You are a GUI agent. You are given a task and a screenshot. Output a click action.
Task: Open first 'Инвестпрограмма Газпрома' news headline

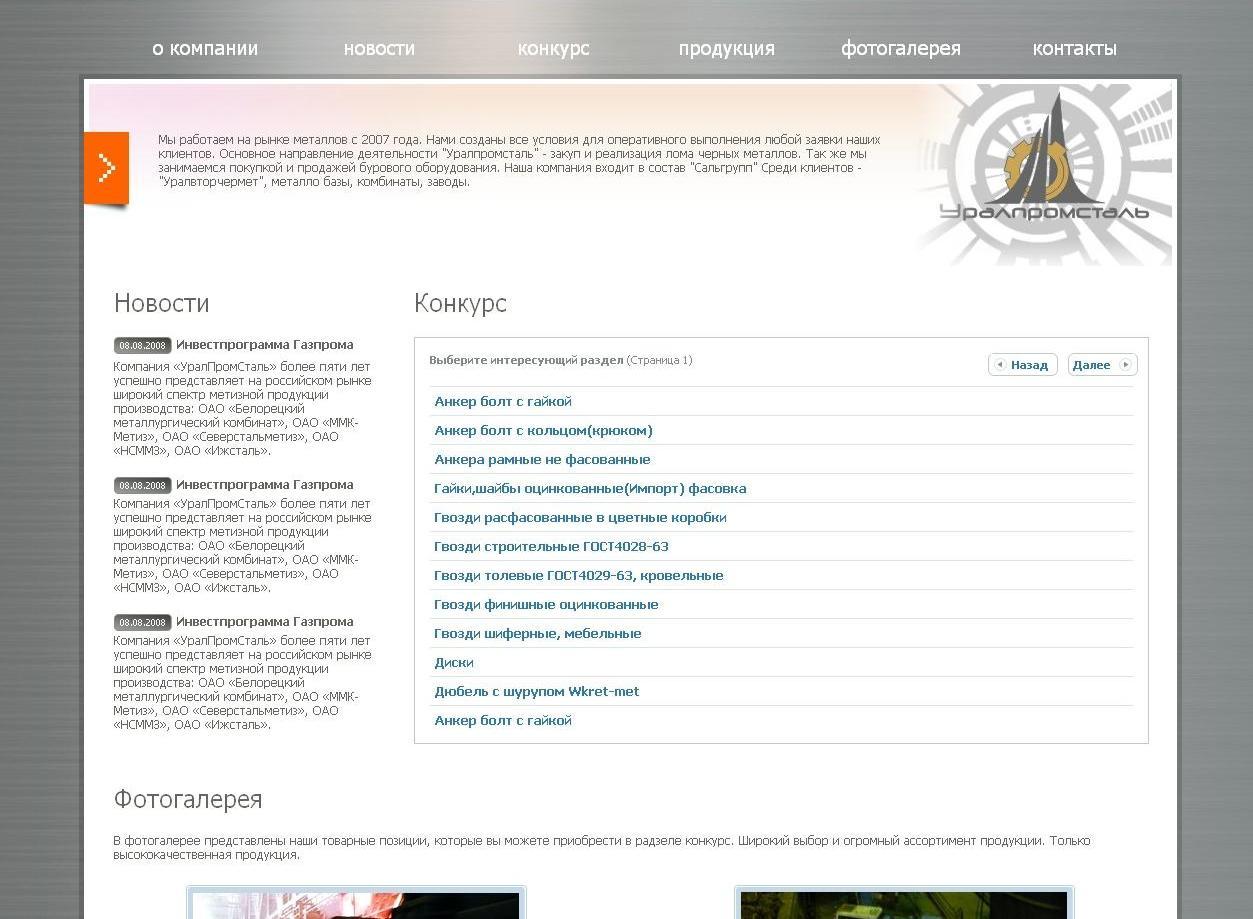pos(265,345)
